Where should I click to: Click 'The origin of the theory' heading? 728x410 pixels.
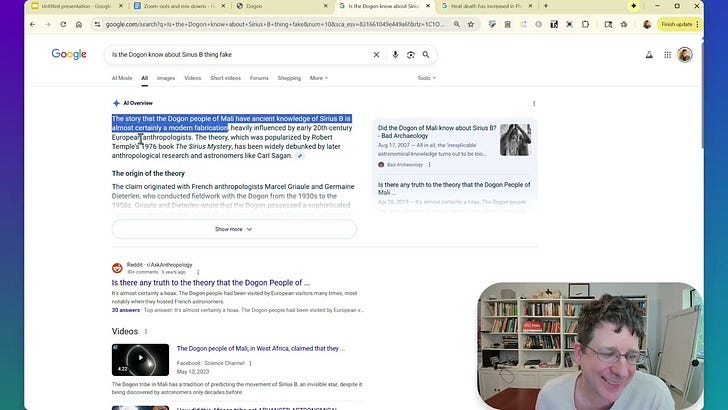148,174
